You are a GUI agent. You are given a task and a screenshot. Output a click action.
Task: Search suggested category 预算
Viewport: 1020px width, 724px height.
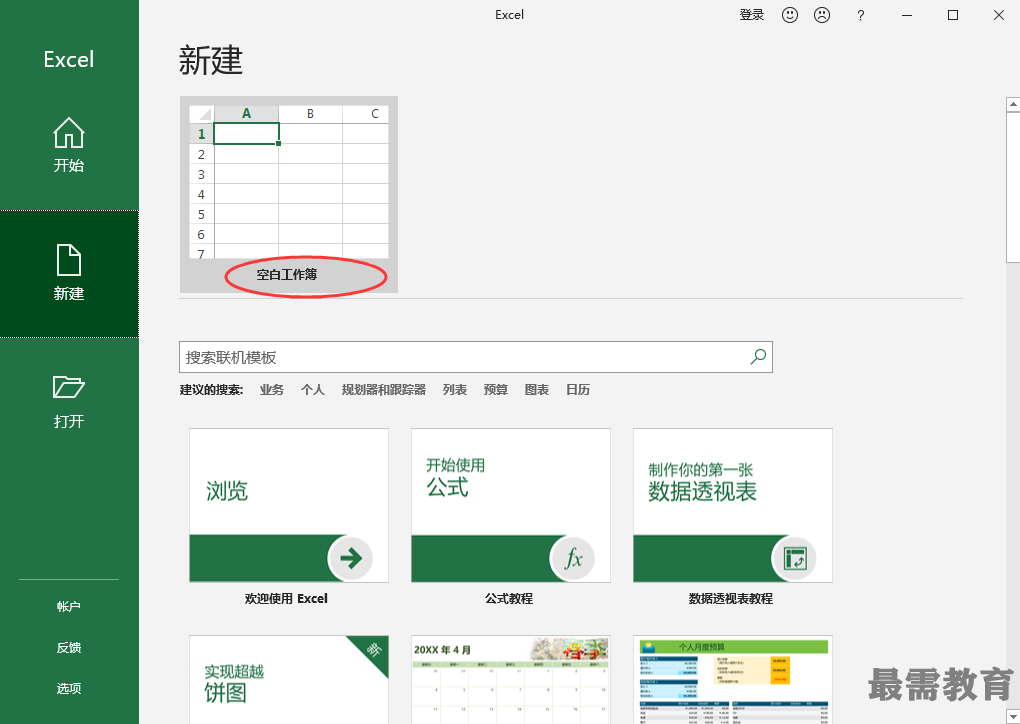[x=496, y=390]
